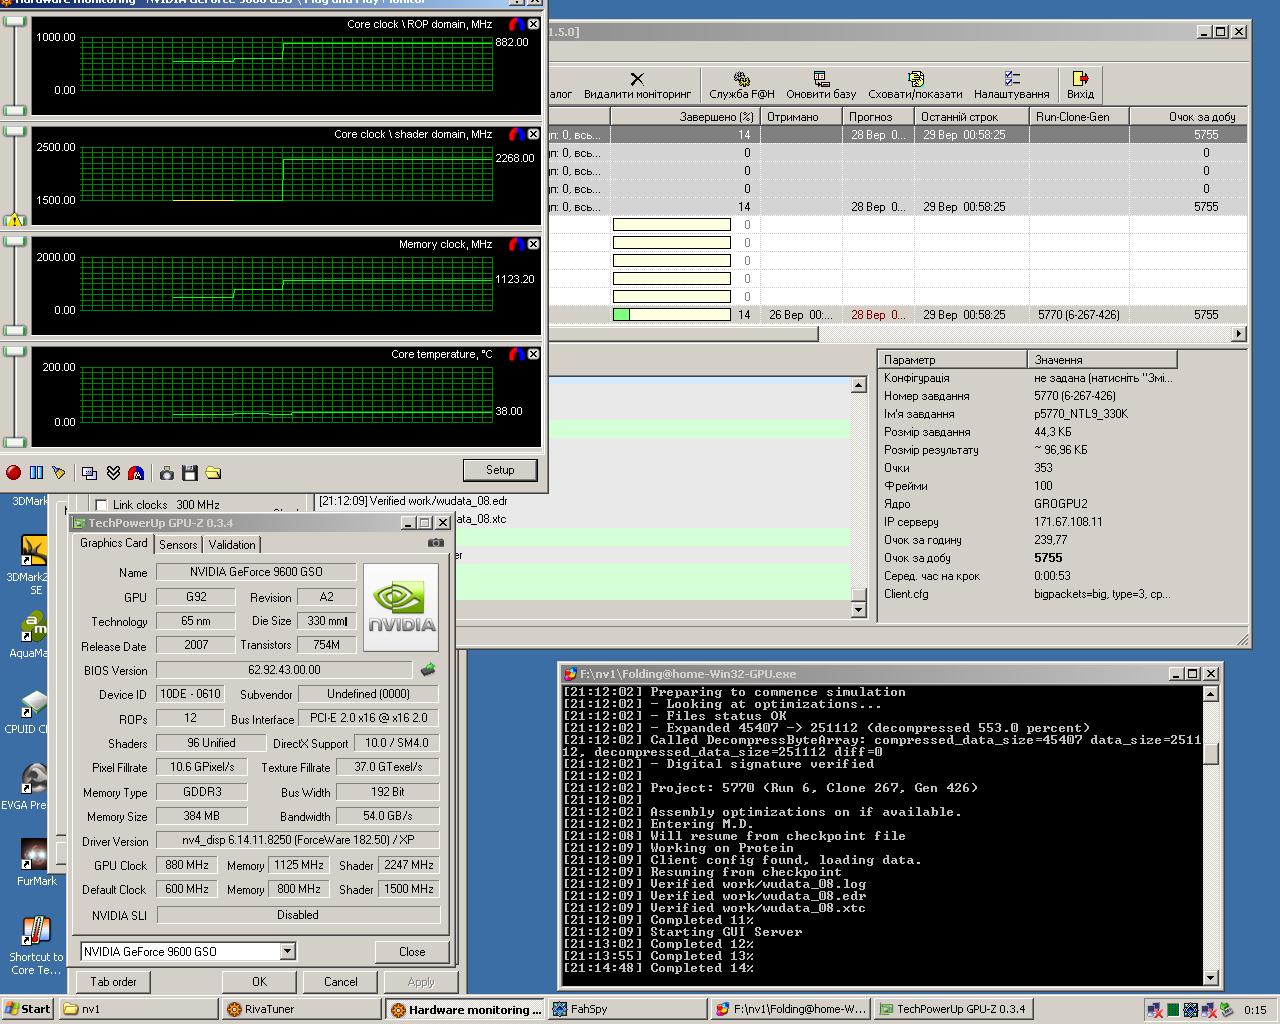Open the EVGA Precision desktop shortcut
This screenshot has width=1280, height=1024.
pyautogui.click(x=28, y=786)
